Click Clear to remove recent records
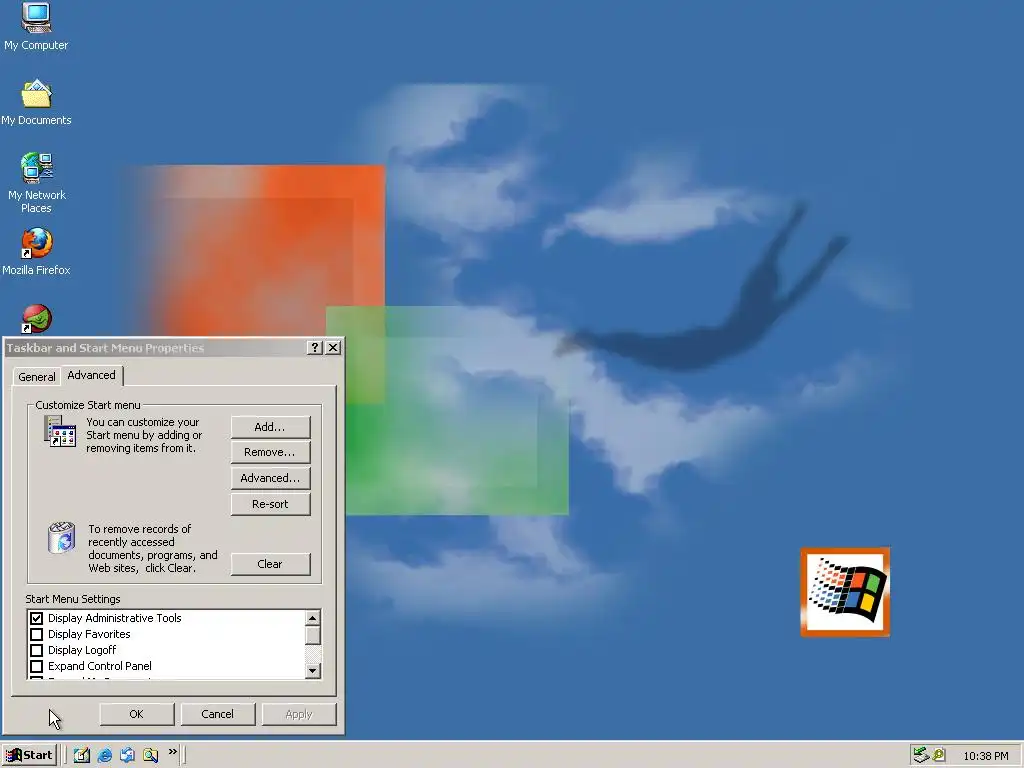 pyautogui.click(x=270, y=564)
